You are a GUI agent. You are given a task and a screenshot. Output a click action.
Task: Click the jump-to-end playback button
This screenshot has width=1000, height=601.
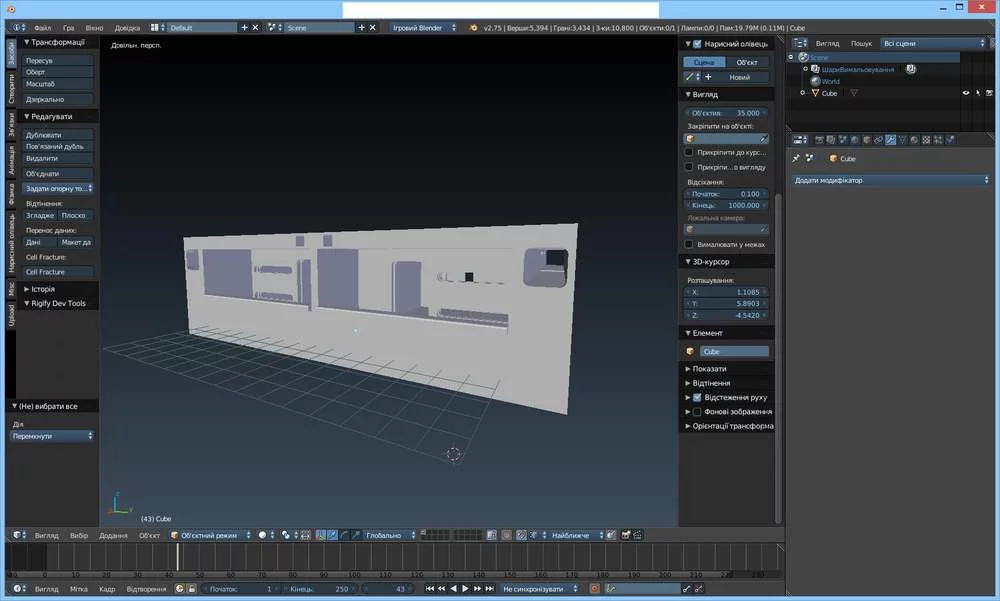[489, 589]
